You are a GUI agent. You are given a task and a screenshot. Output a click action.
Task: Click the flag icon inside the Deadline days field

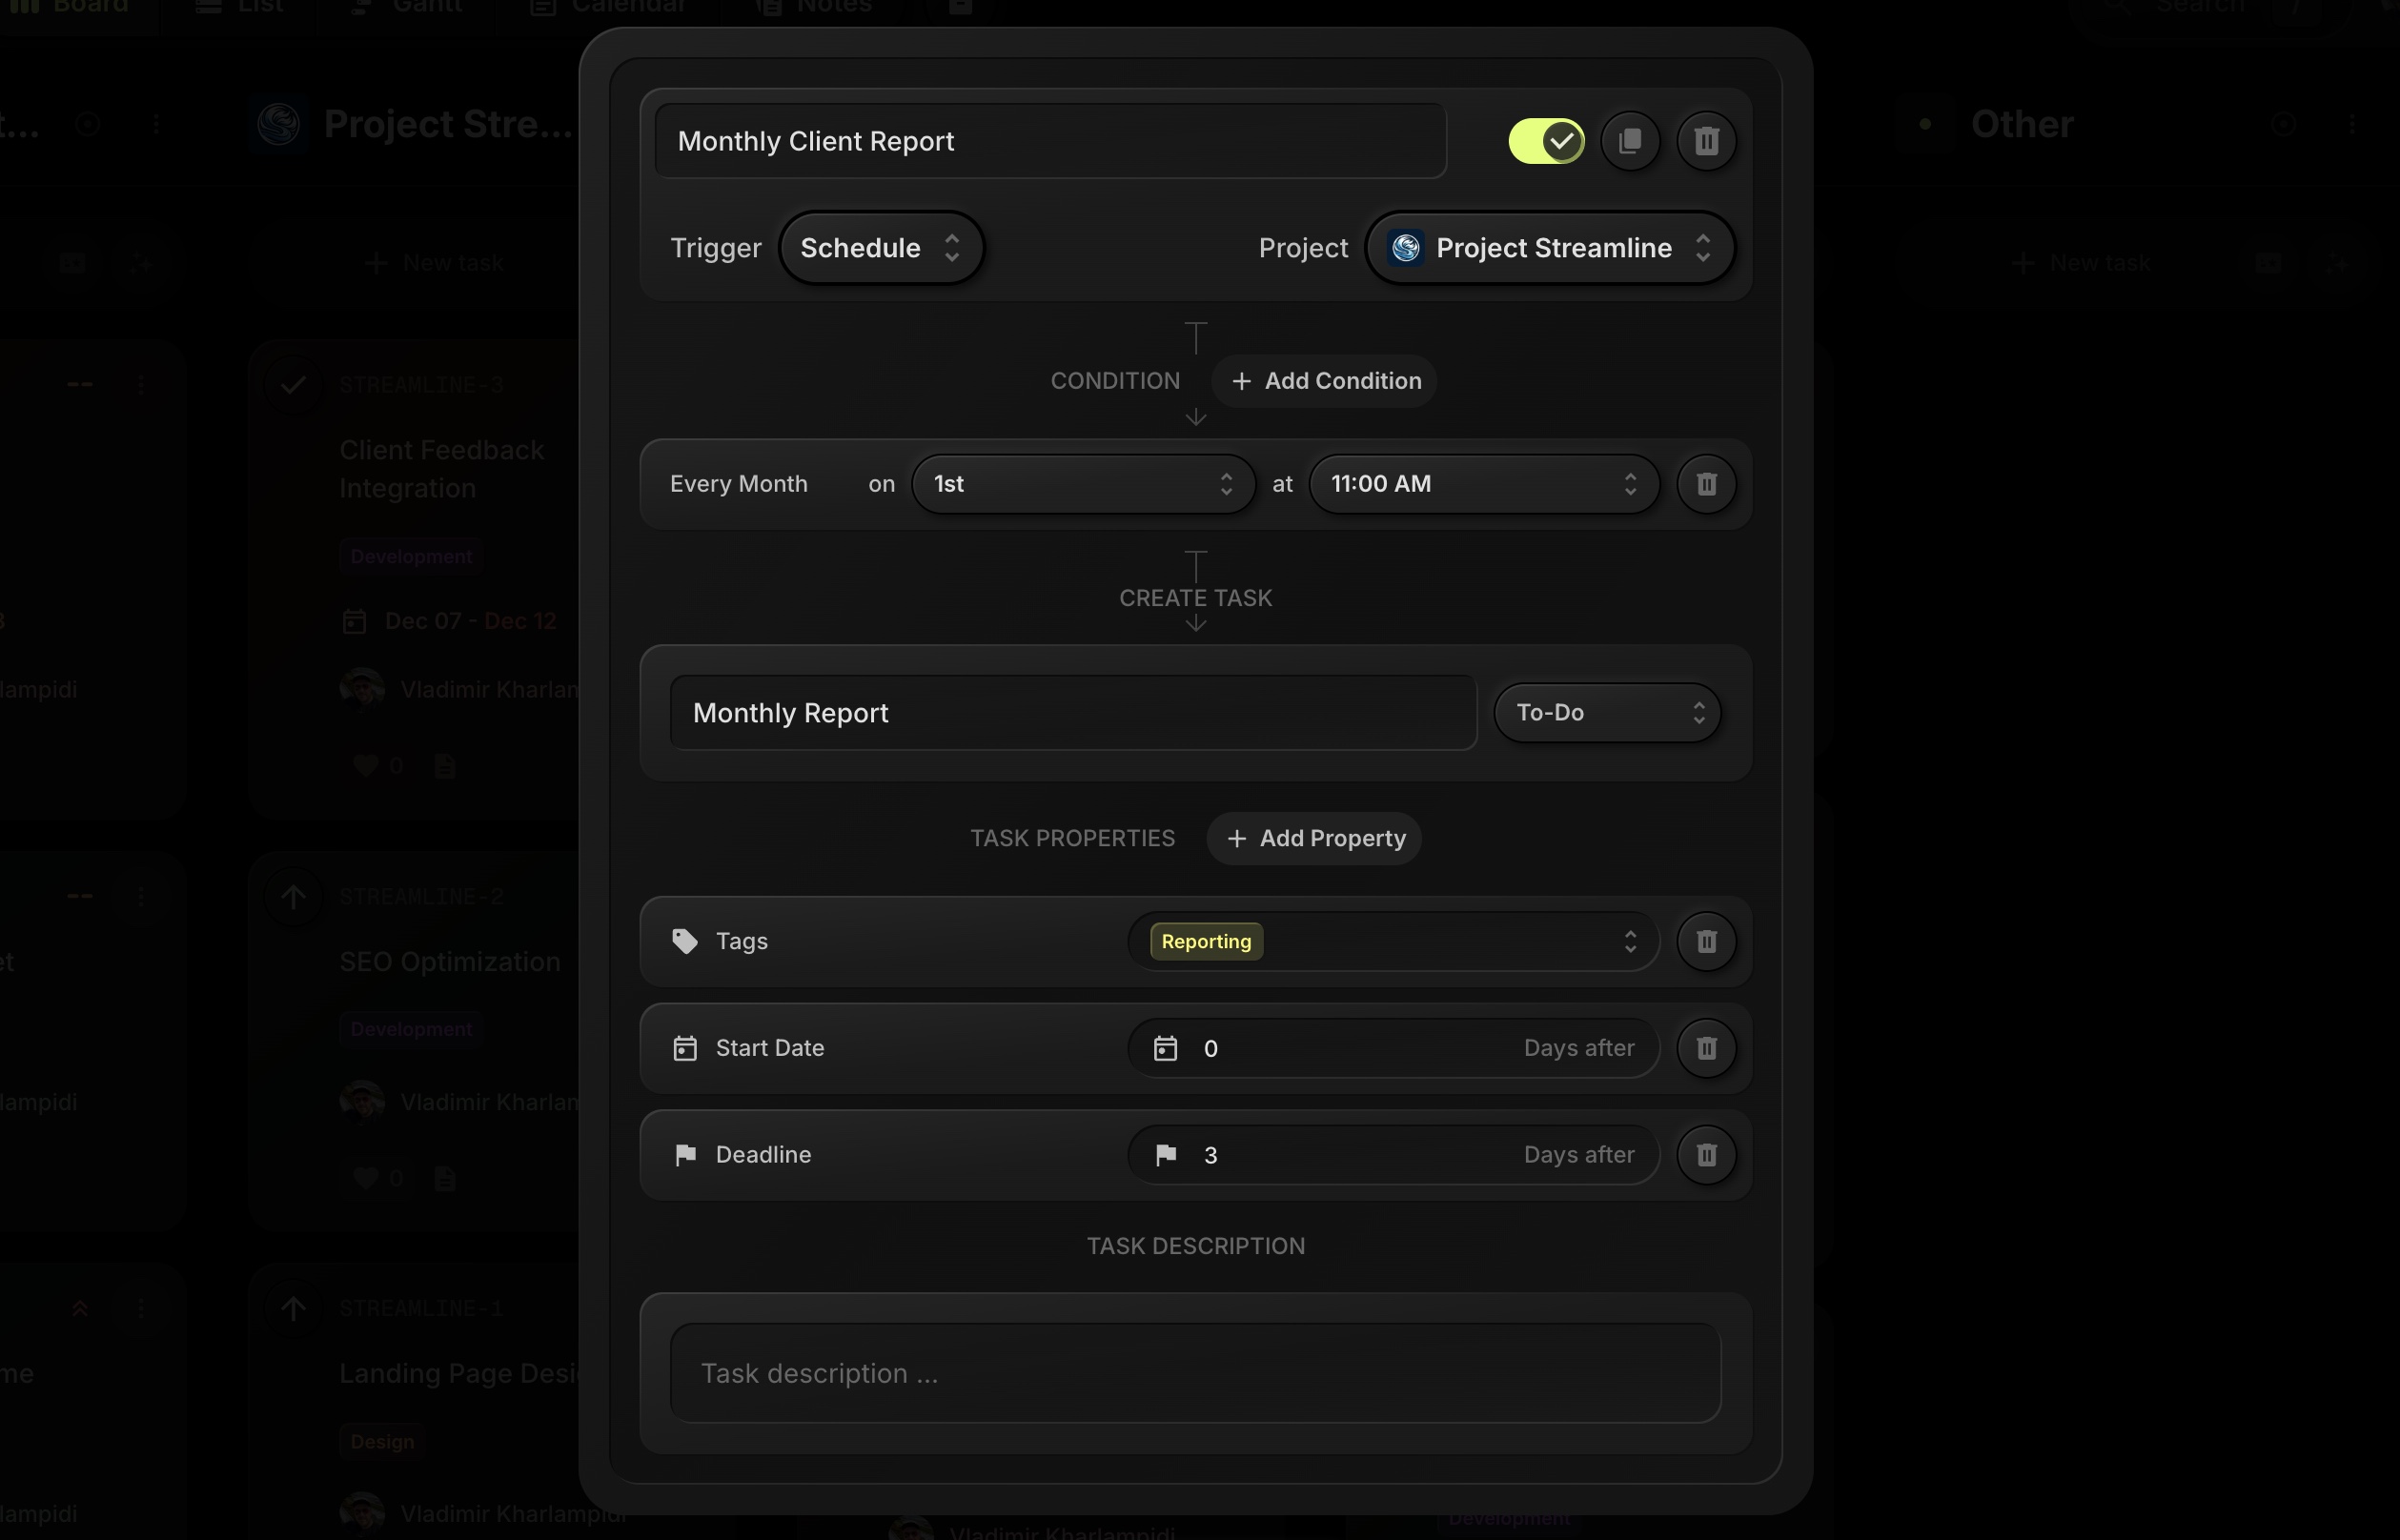tap(1166, 1155)
